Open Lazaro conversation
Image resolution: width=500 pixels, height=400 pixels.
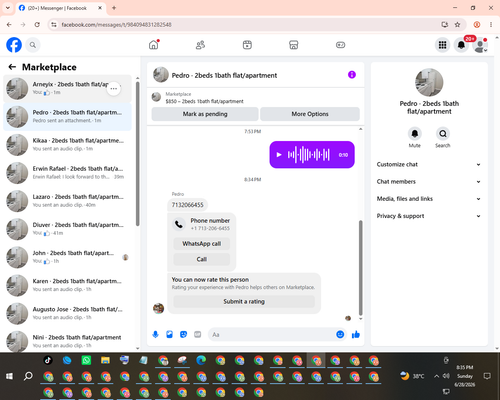[x=67, y=201]
